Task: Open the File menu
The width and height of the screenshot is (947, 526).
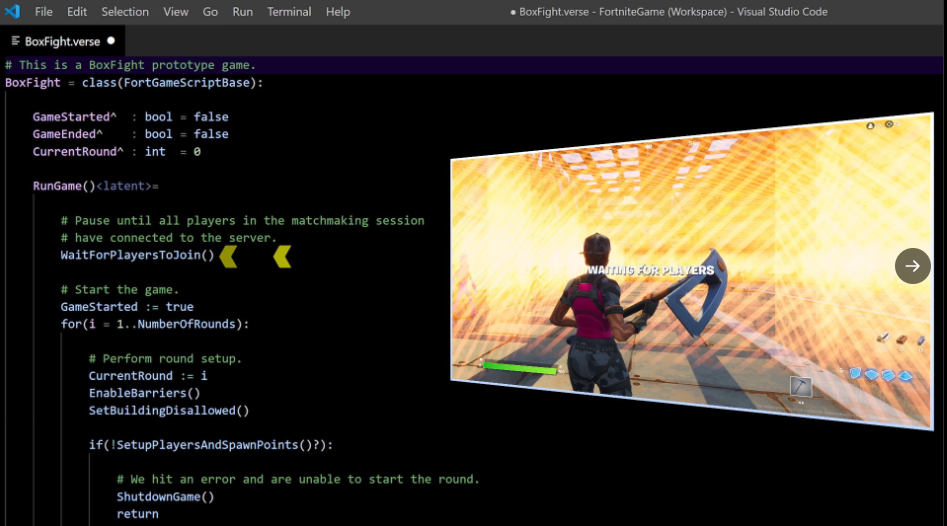Action: pyautogui.click(x=44, y=12)
